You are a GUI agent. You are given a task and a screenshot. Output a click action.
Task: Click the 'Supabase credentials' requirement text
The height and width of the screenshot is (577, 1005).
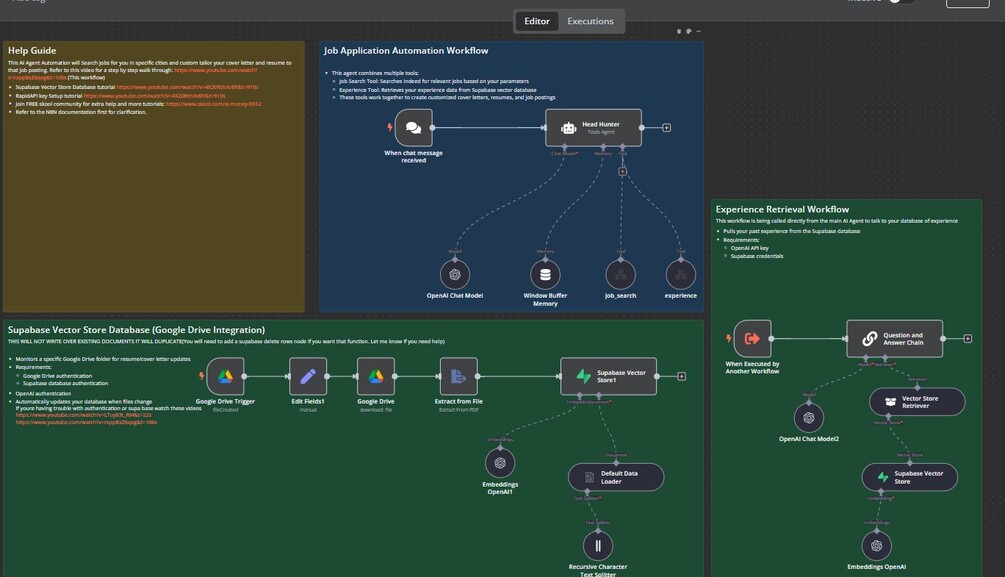(x=757, y=256)
